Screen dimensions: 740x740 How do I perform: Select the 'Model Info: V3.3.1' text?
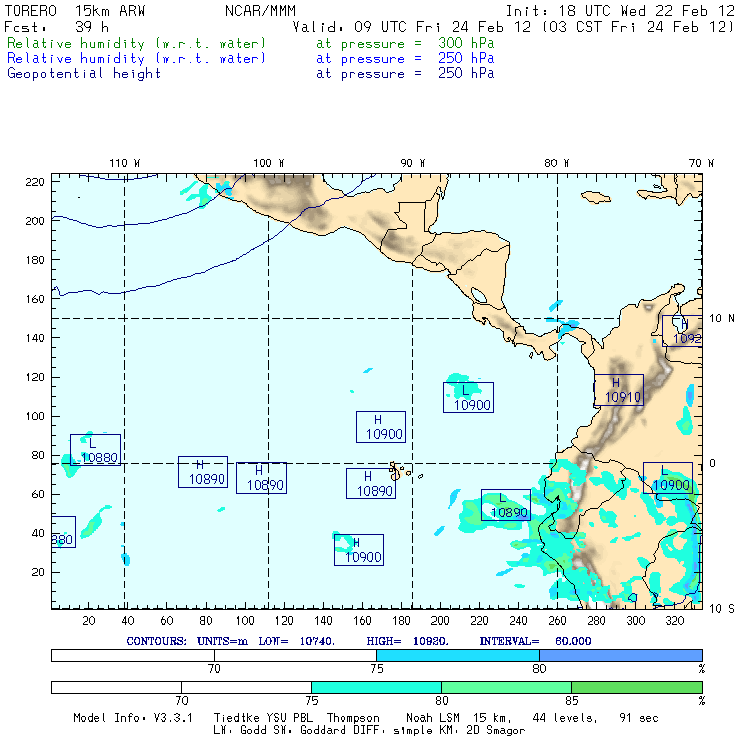(x=133, y=718)
